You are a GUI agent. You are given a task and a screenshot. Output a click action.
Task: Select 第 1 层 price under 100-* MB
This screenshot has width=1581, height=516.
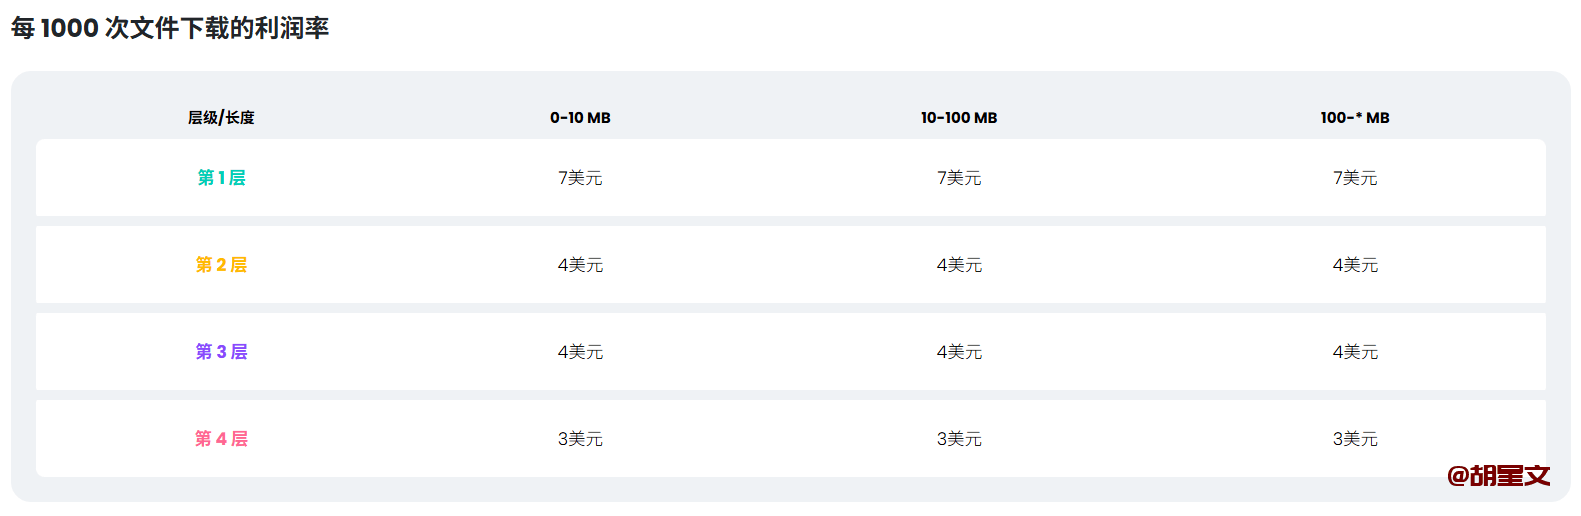point(1354,178)
